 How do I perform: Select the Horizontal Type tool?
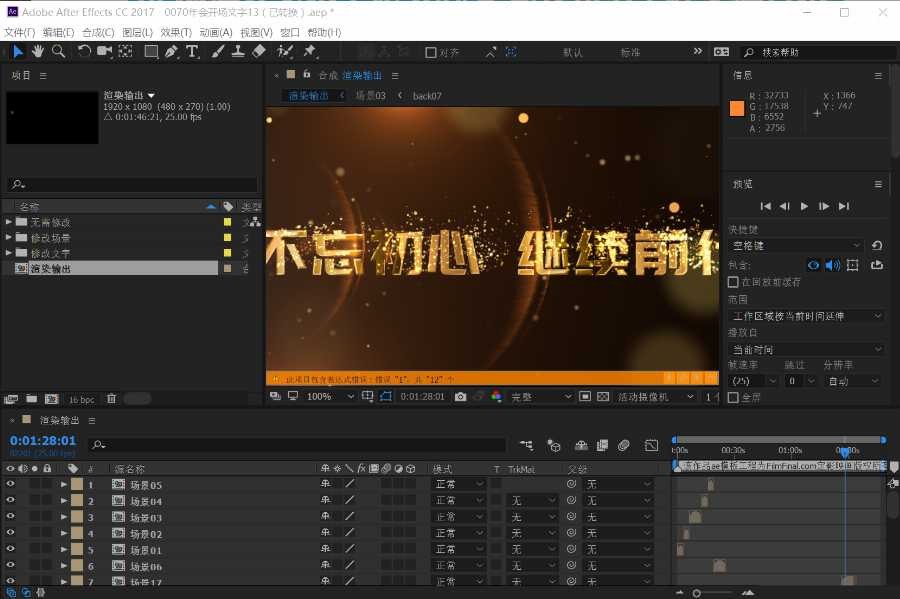coord(192,52)
